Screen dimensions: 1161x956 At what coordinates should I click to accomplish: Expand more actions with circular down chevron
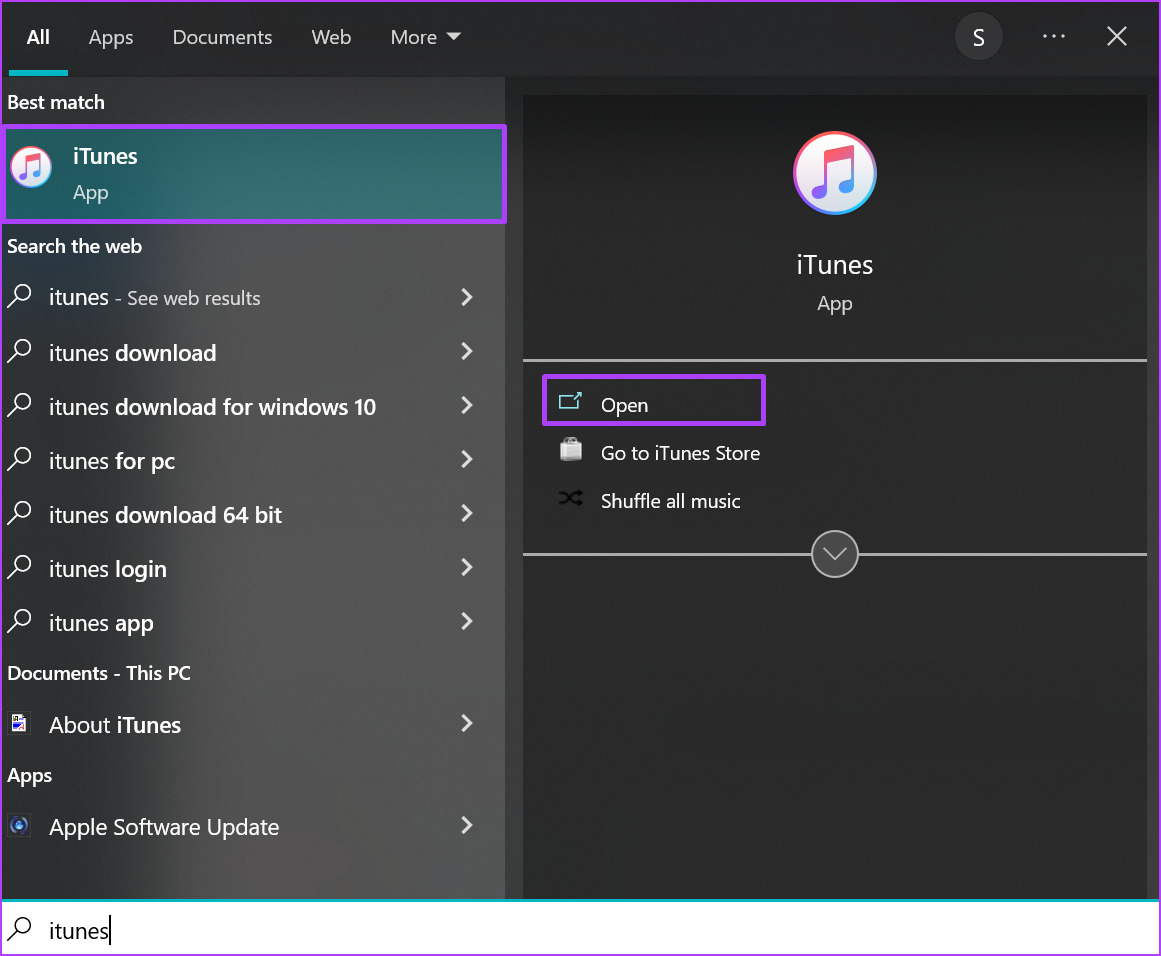pyautogui.click(x=834, y=554)
